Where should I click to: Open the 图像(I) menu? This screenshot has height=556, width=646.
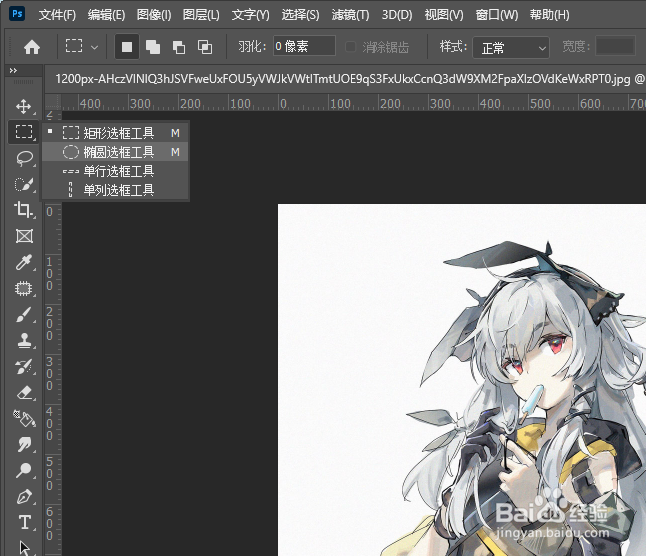click(154, 15)
